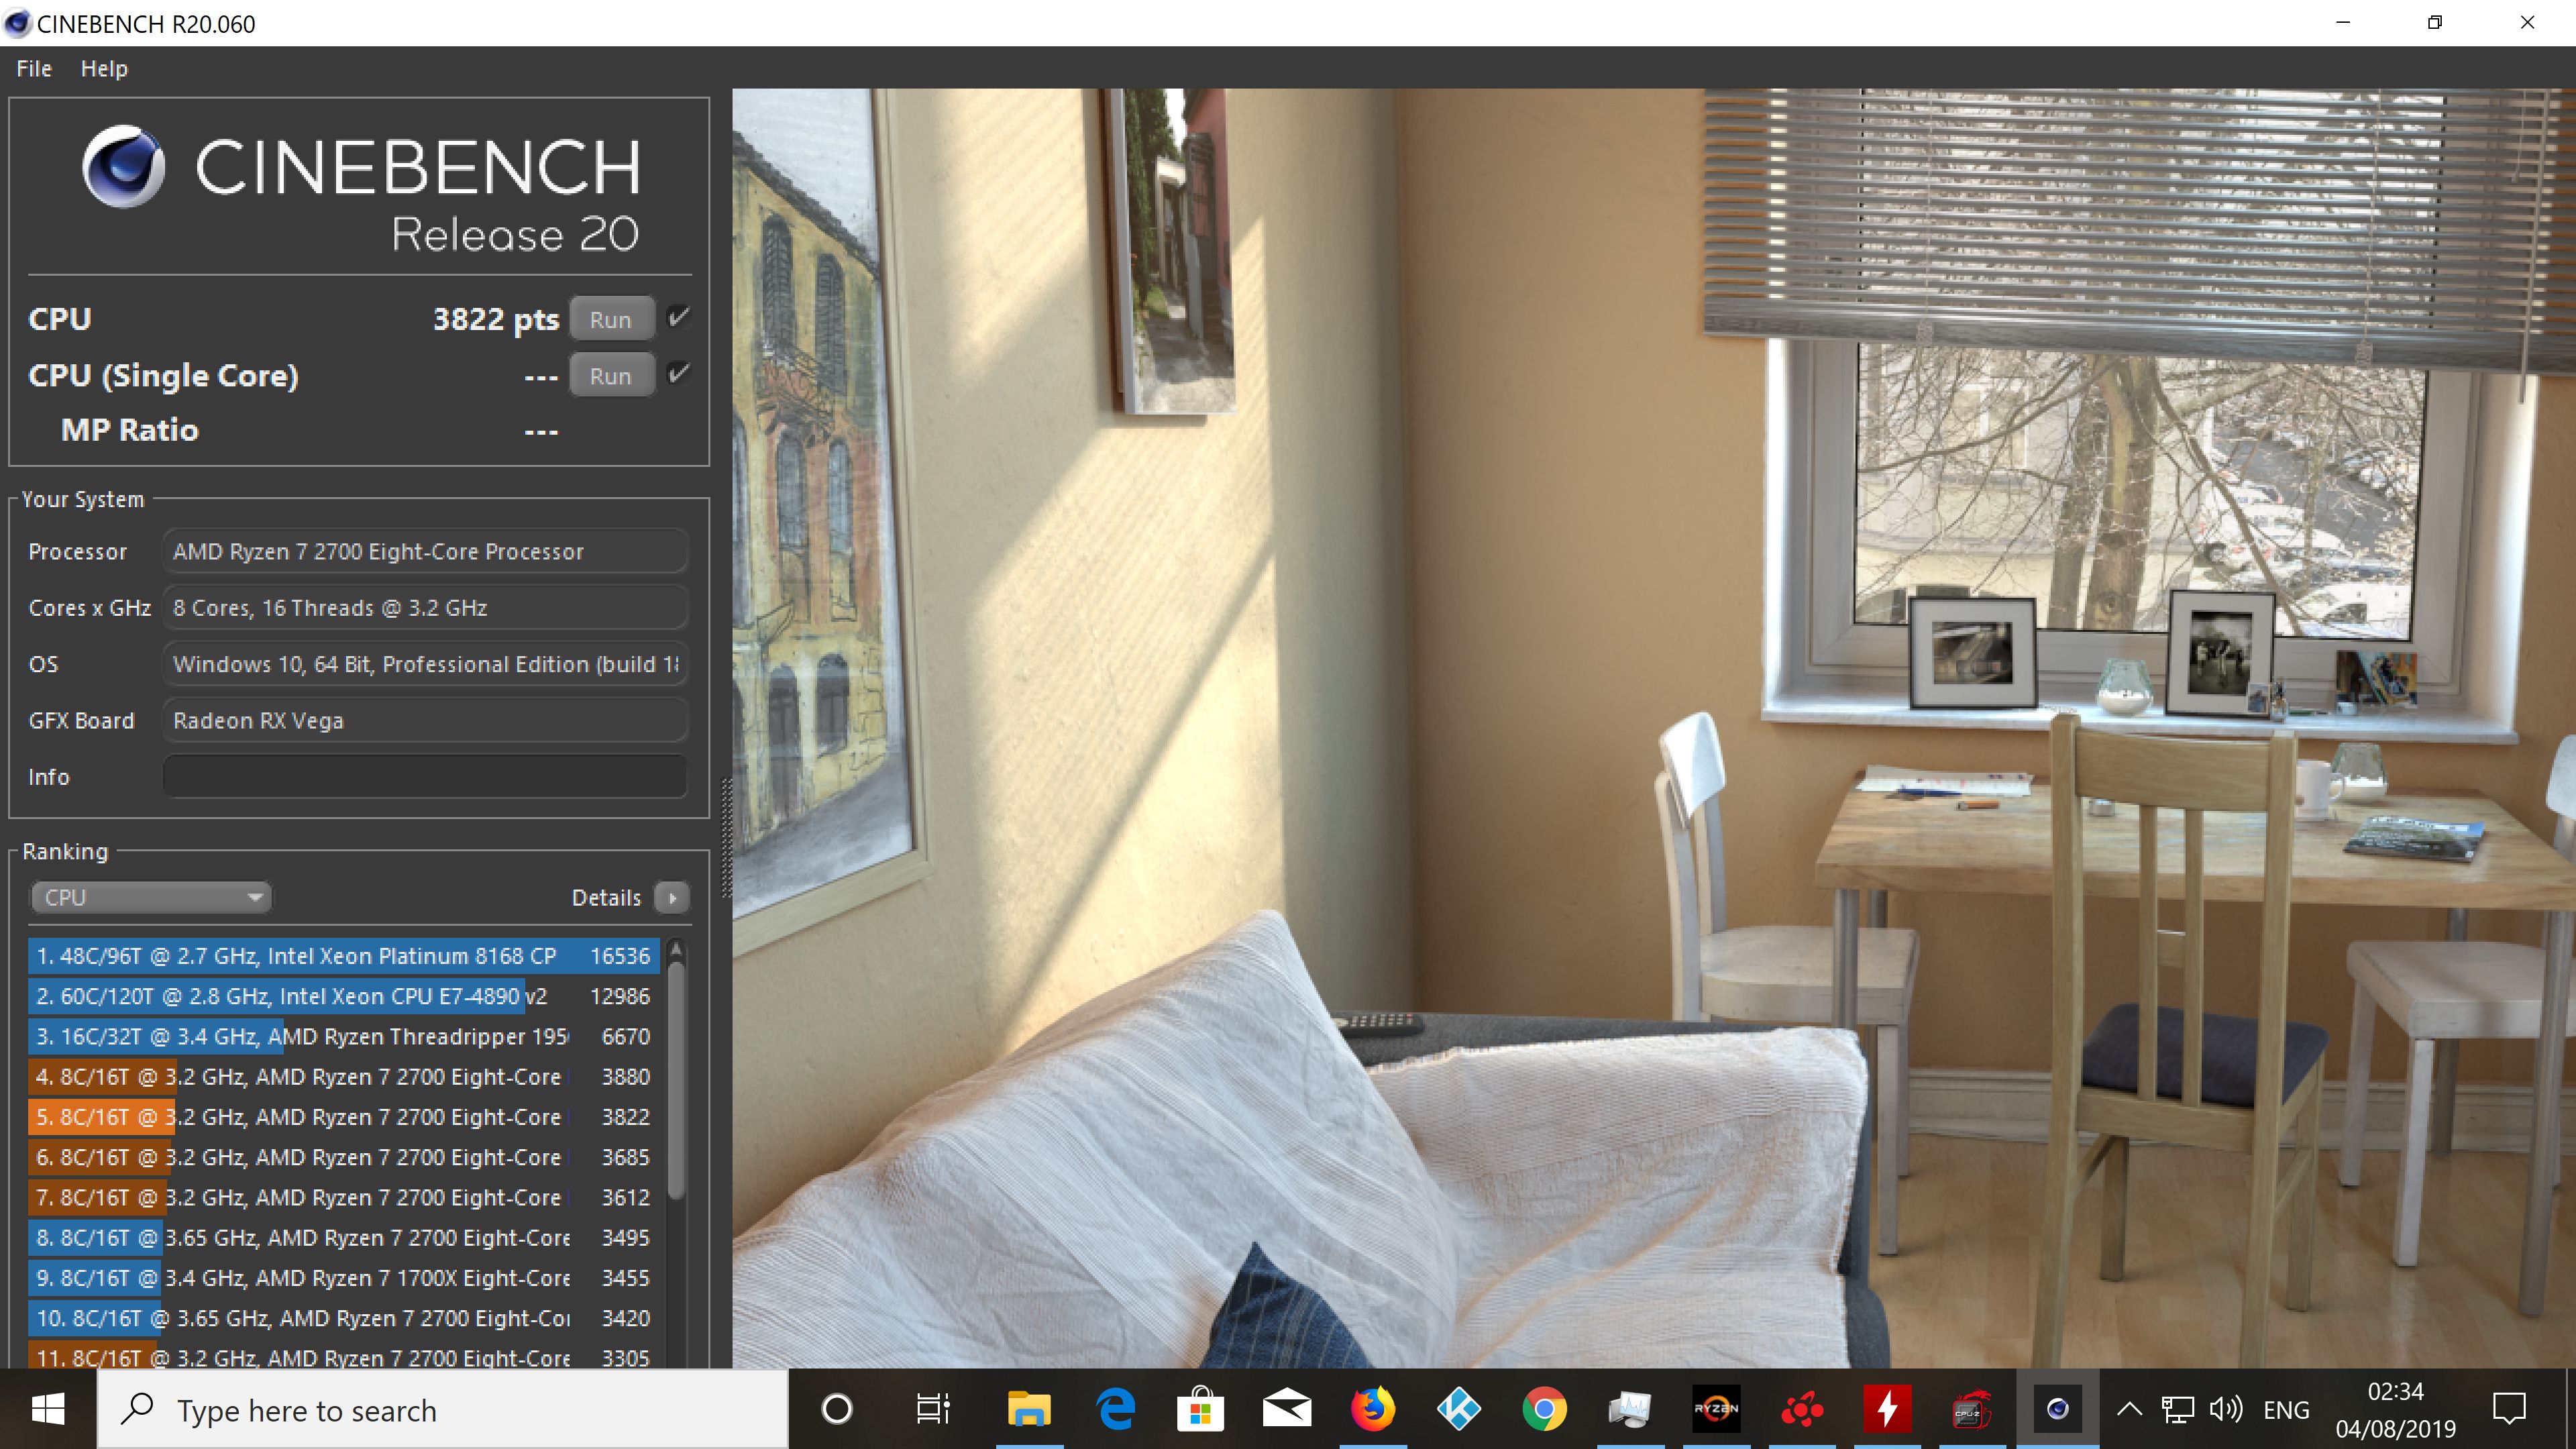The height and width of the screenshot is (1449, 2576).
Task: Open the Mail app from the taskbar
Action: coord(1287,1409)
